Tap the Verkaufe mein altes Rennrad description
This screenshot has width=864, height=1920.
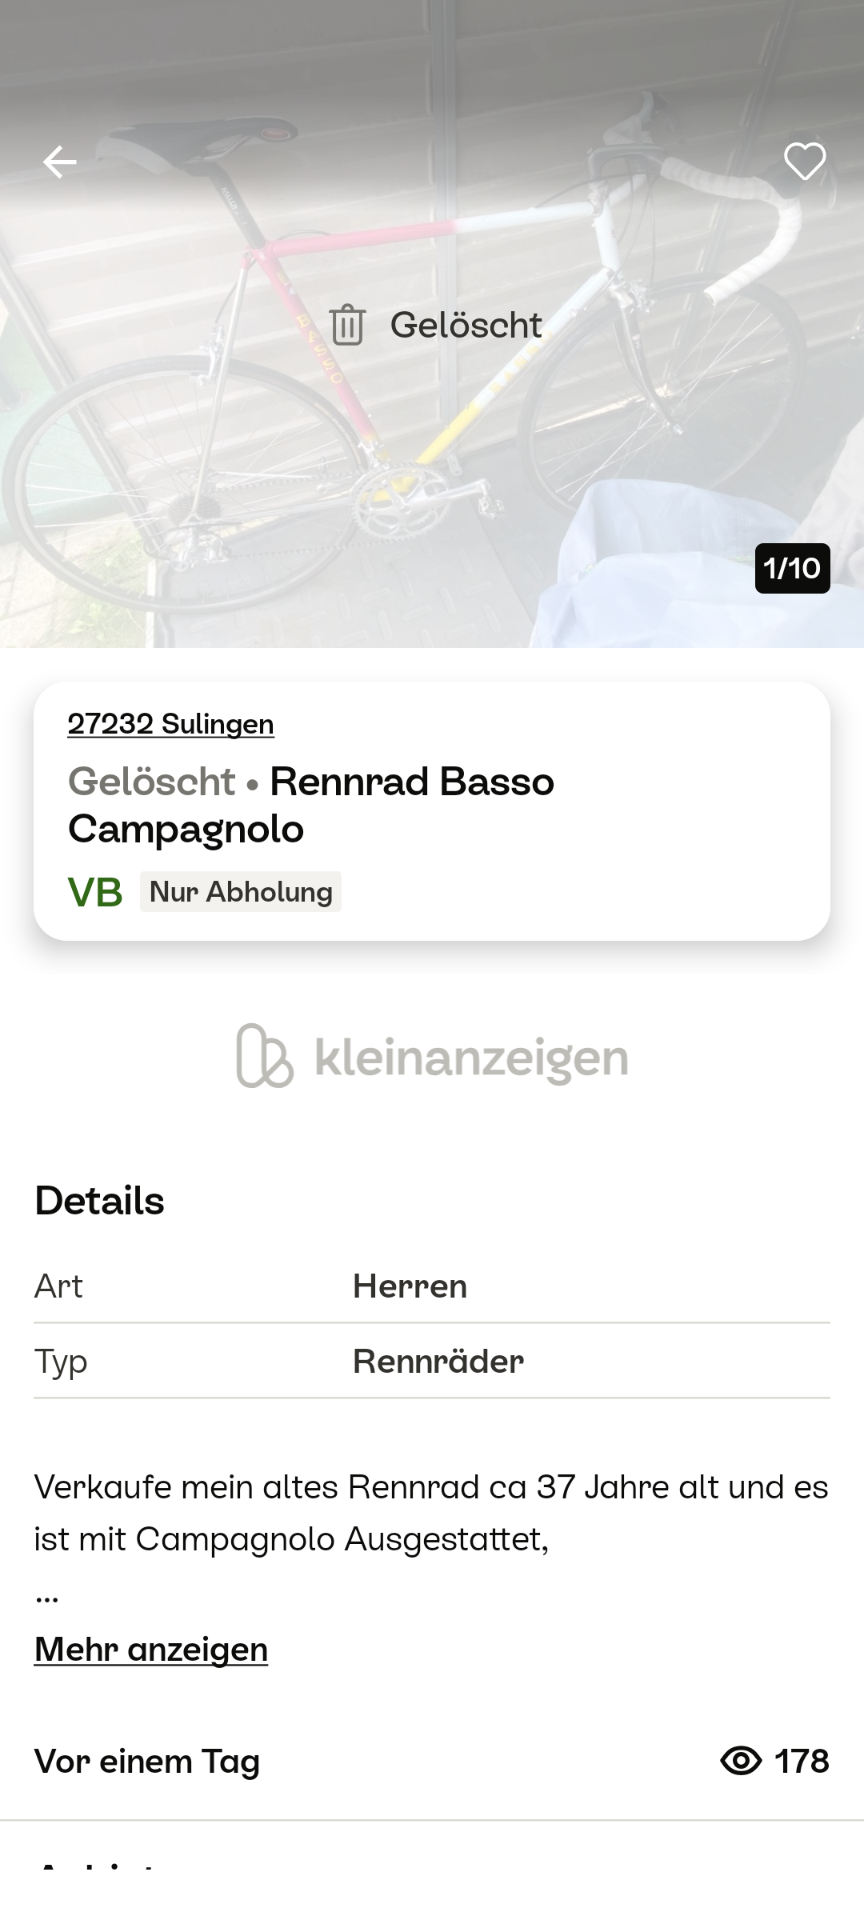pyautogui.click(x=430, y=1512)
